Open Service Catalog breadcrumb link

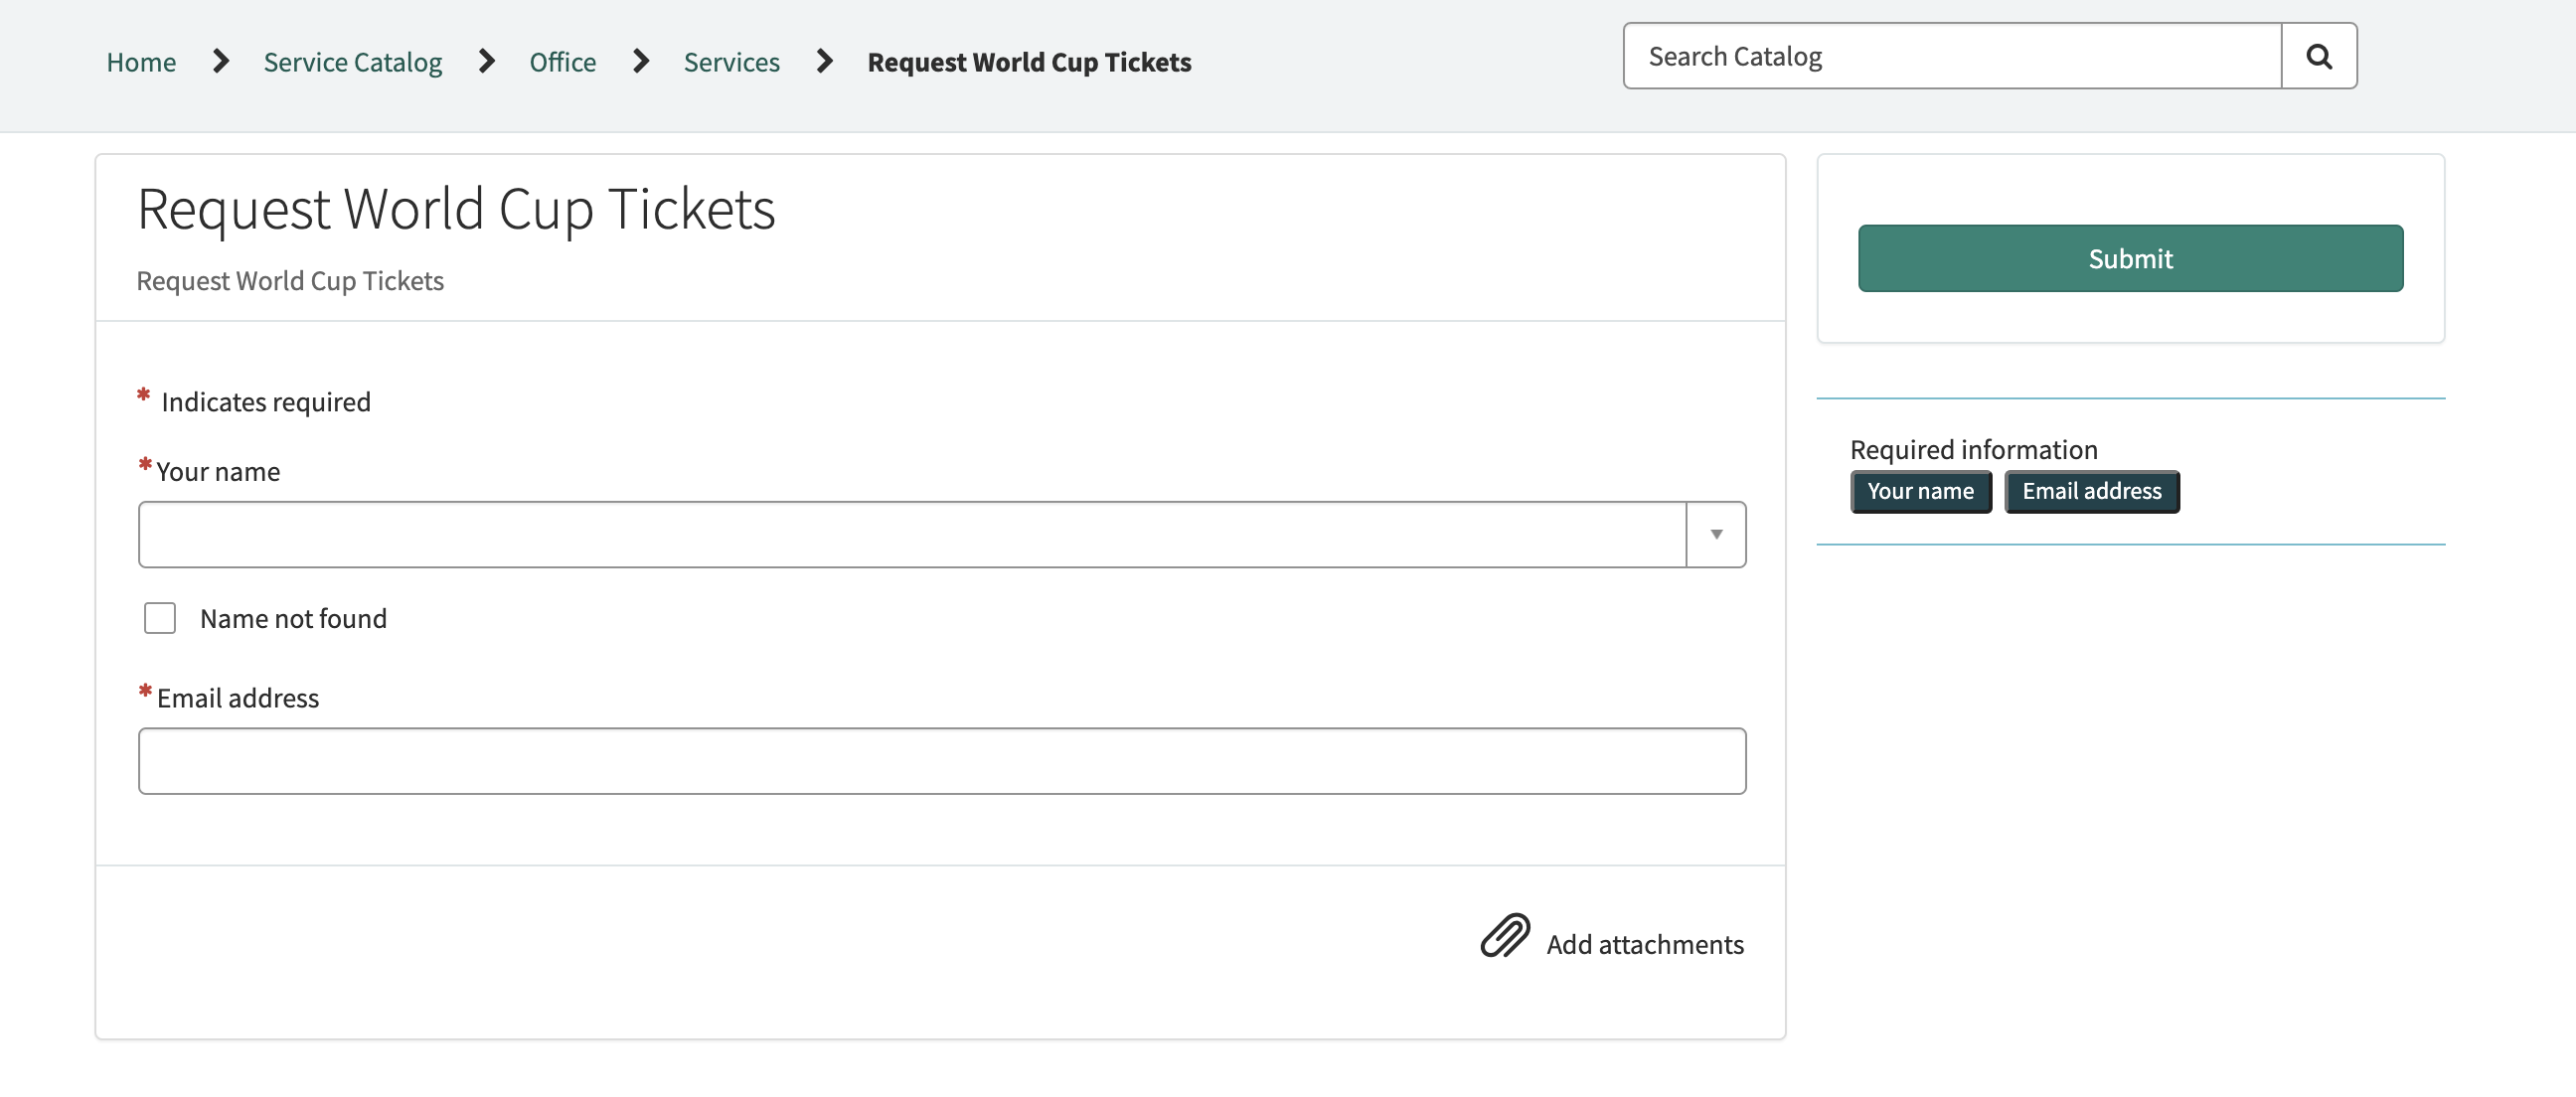click(352, 62)
